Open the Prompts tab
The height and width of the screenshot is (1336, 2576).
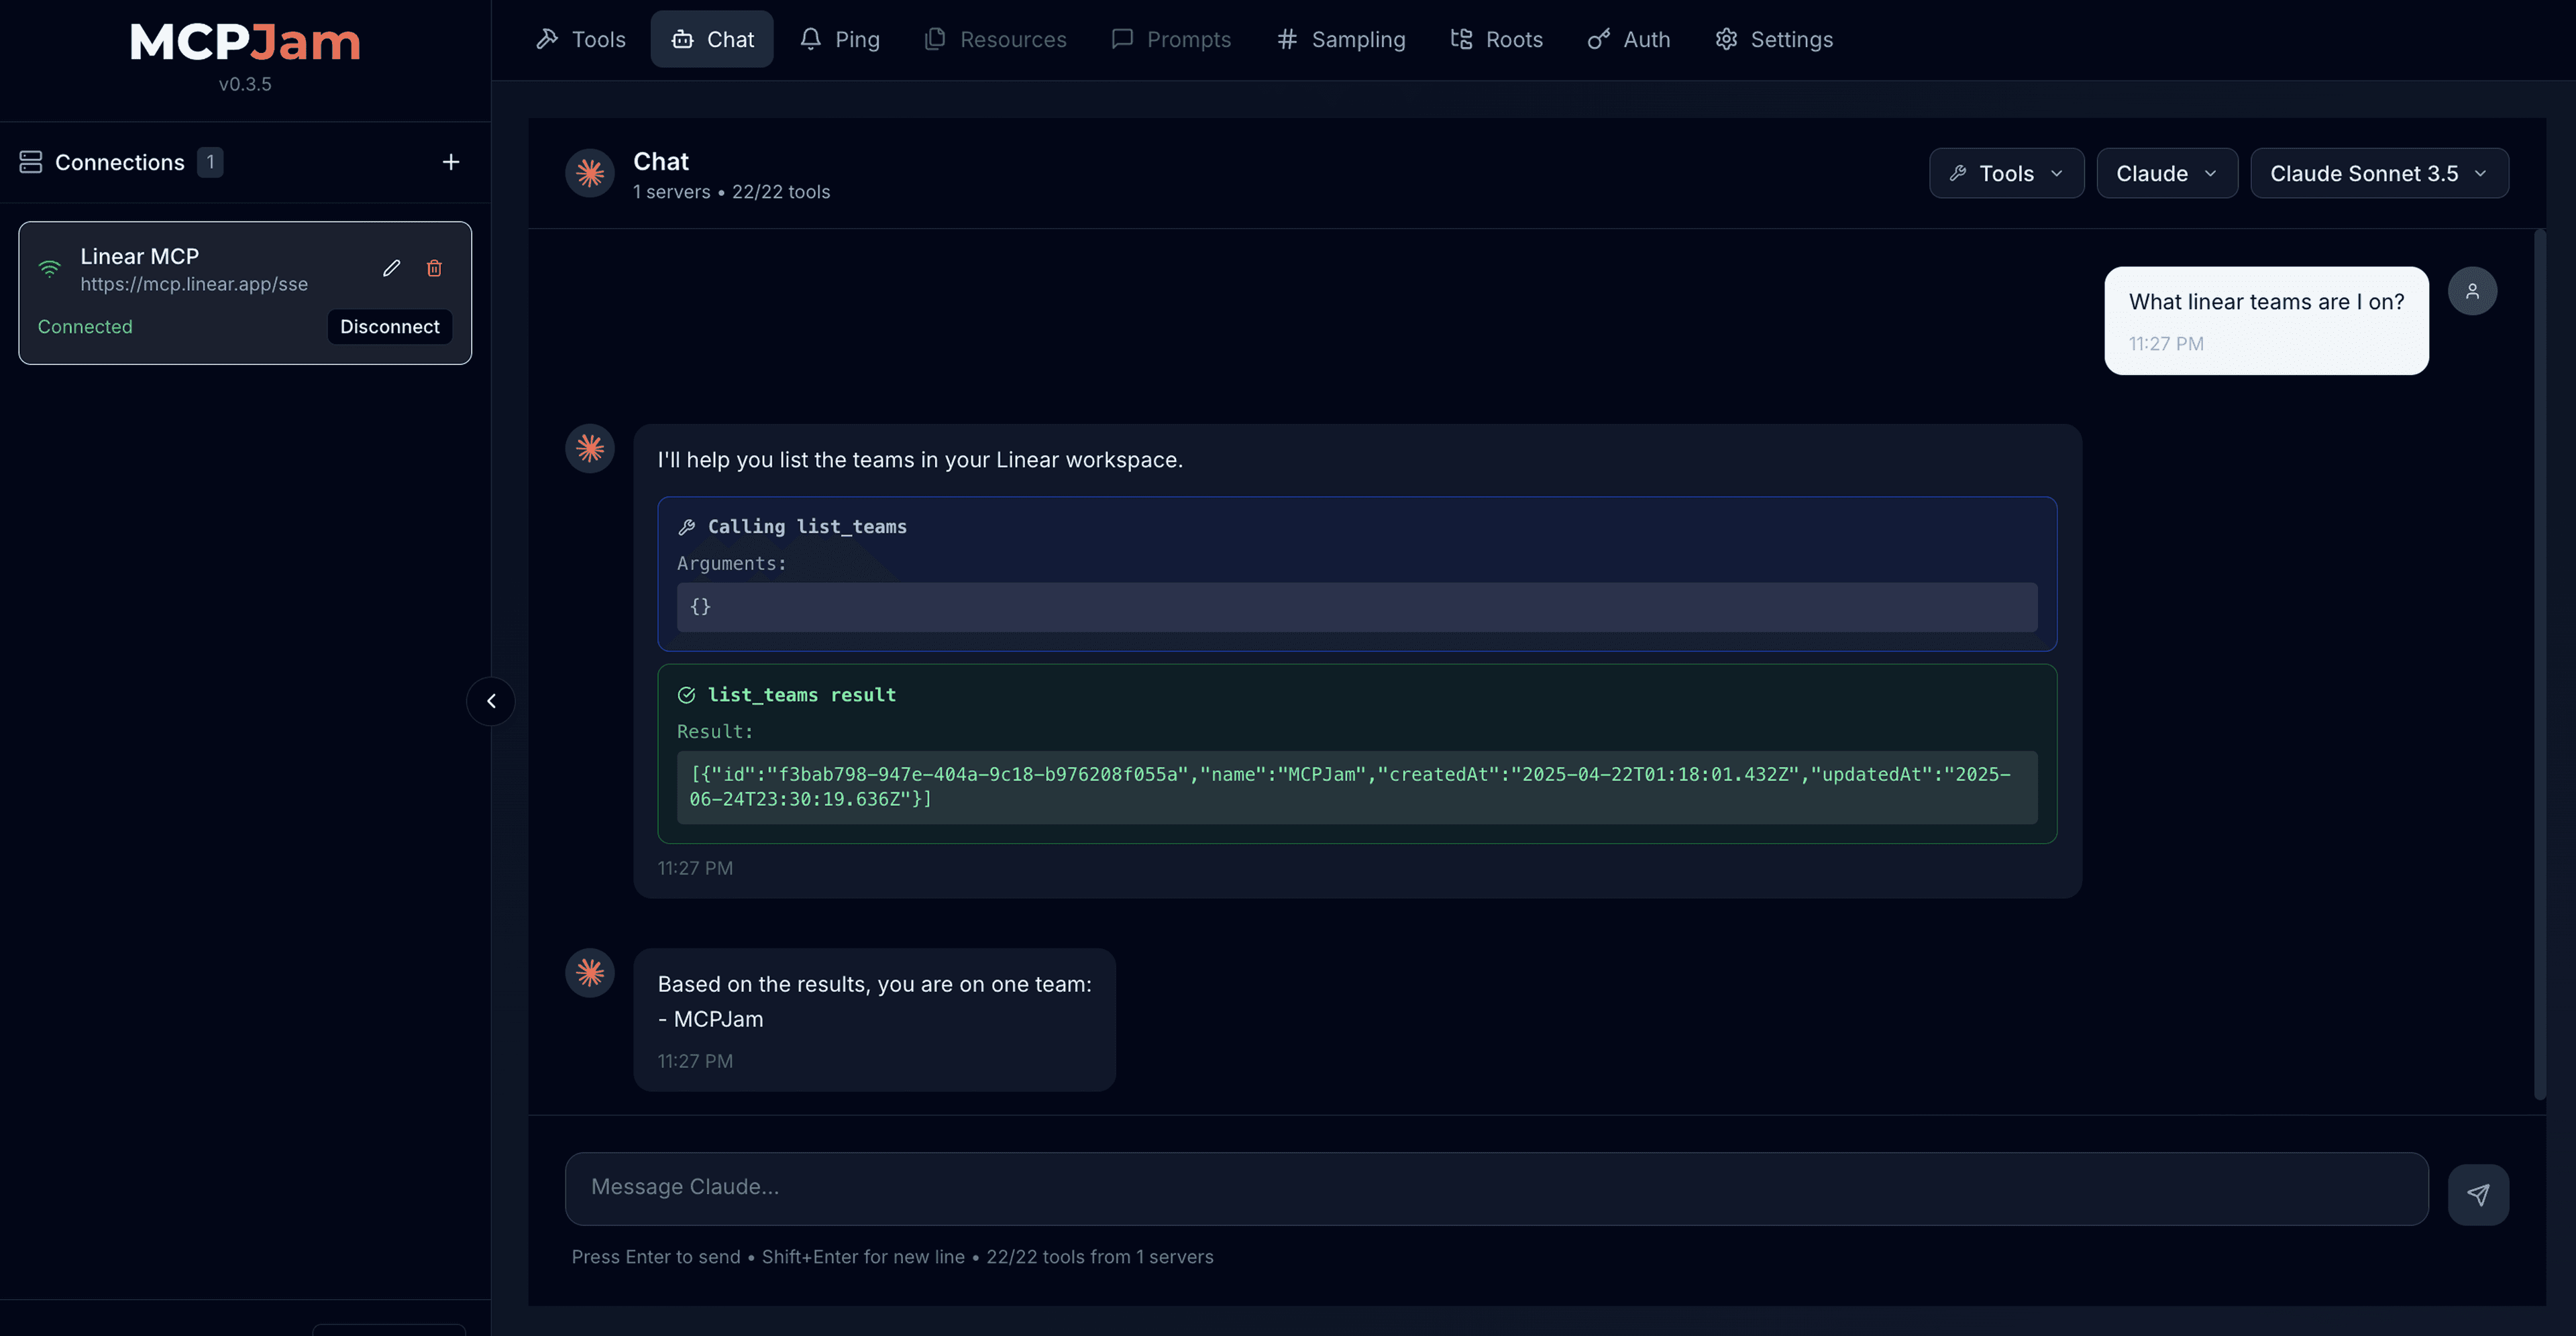1171,39
